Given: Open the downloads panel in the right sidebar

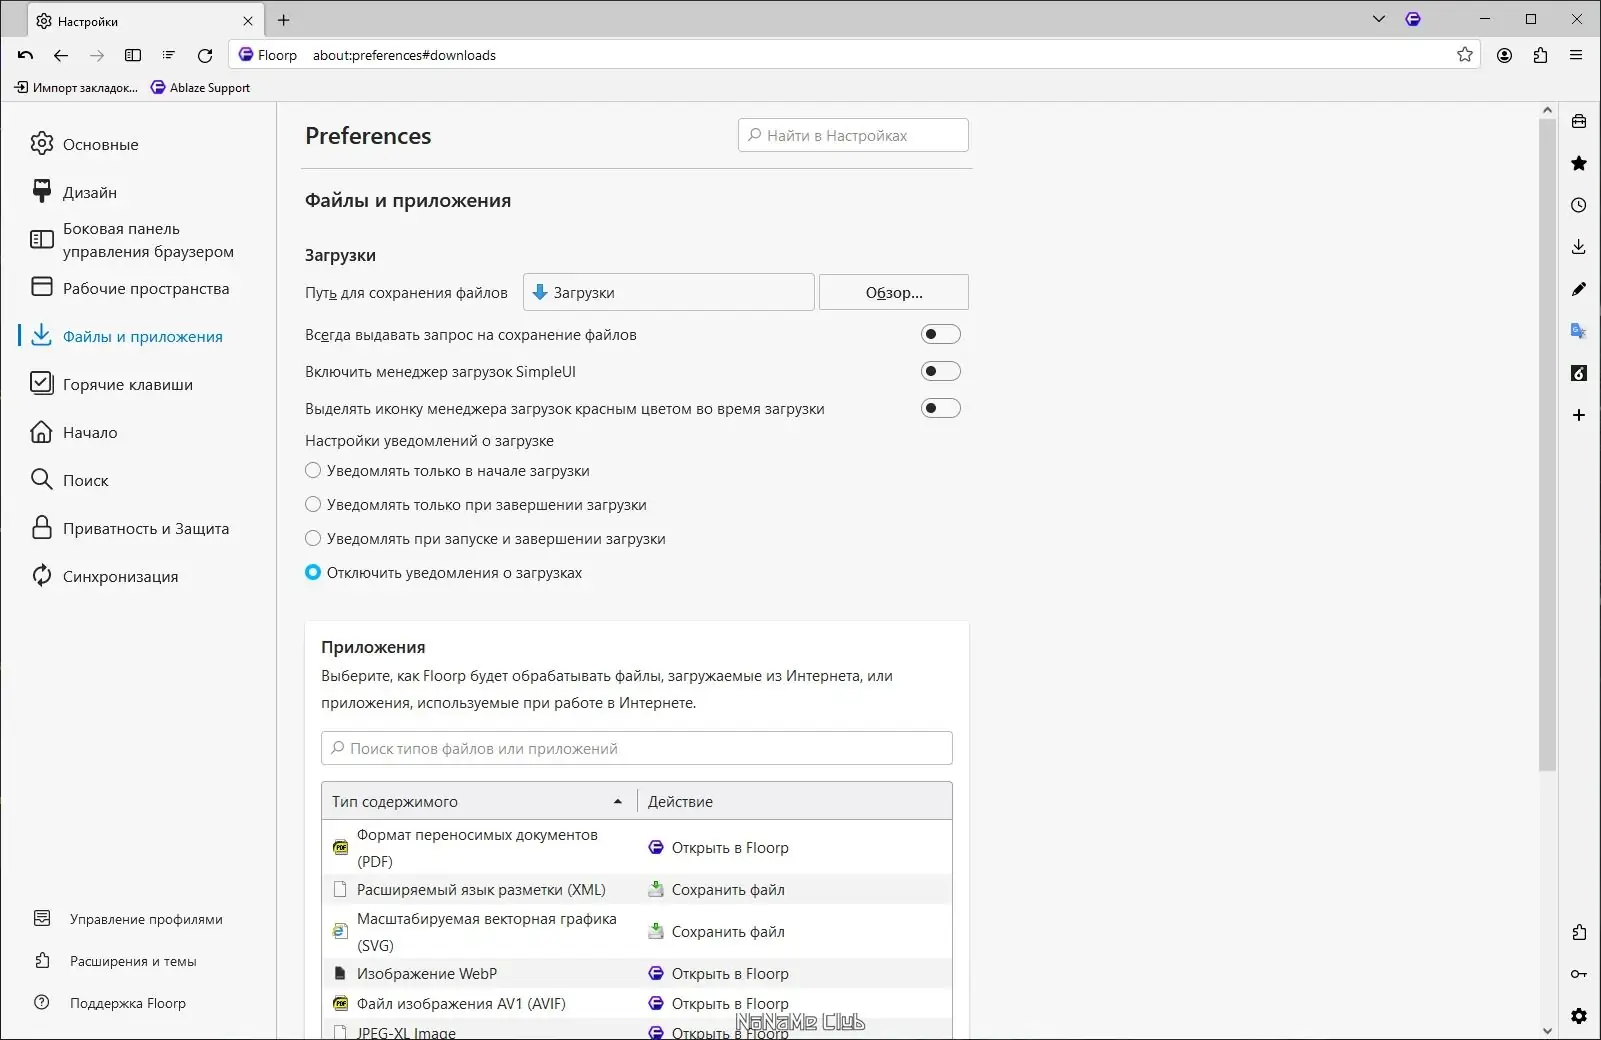Looking at the screenshot, I should click(1579, 247).
